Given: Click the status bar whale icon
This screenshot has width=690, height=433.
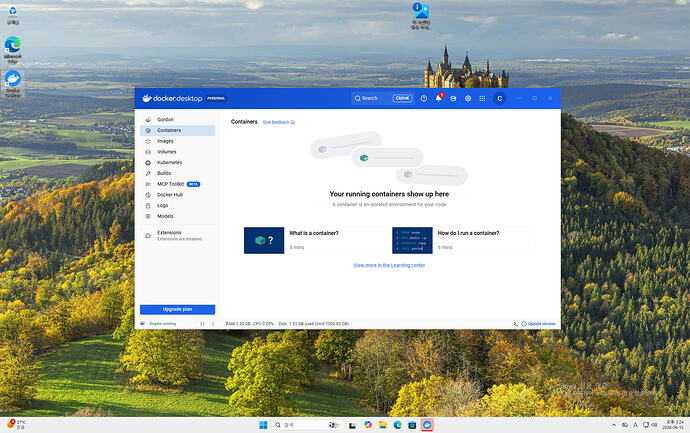Looking at the screenshot, I should click(x=143, y=323).
